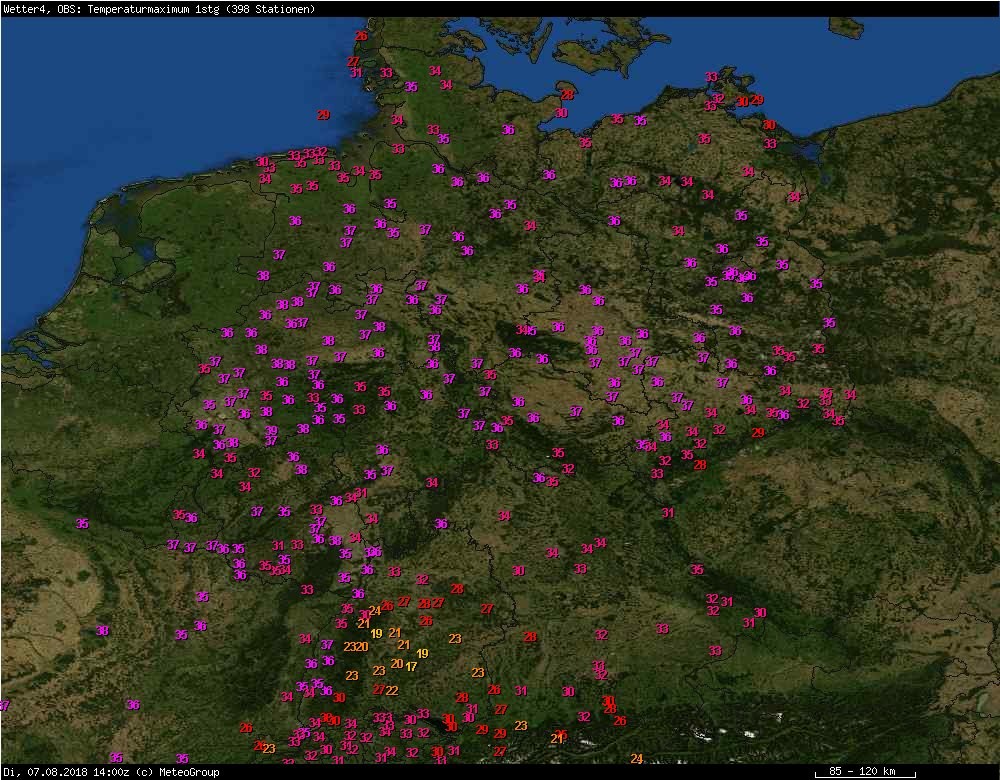Select the magenta 39 reading near Cologne area
Viewport: 1000px width, 780px height.
271,430
